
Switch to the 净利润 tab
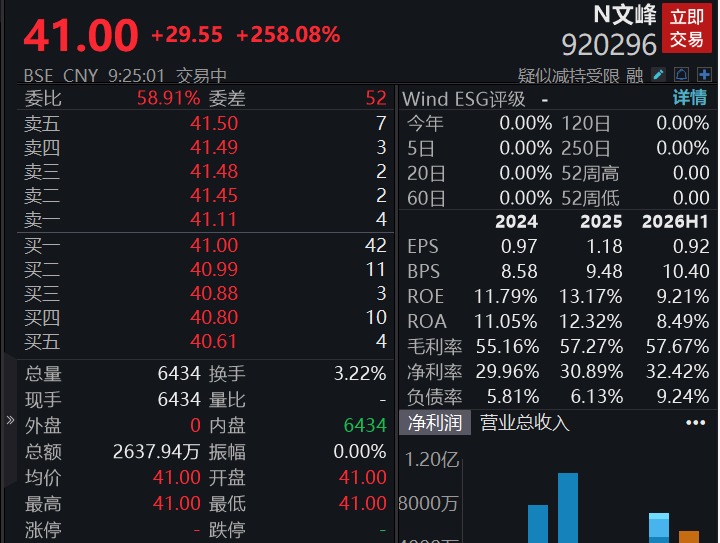pos(435,422)
